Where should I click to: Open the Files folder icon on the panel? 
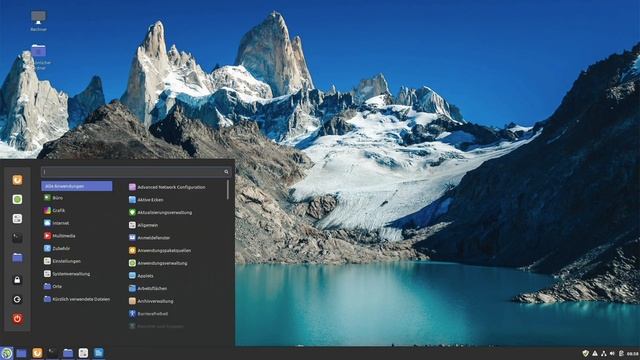point(68,353)
